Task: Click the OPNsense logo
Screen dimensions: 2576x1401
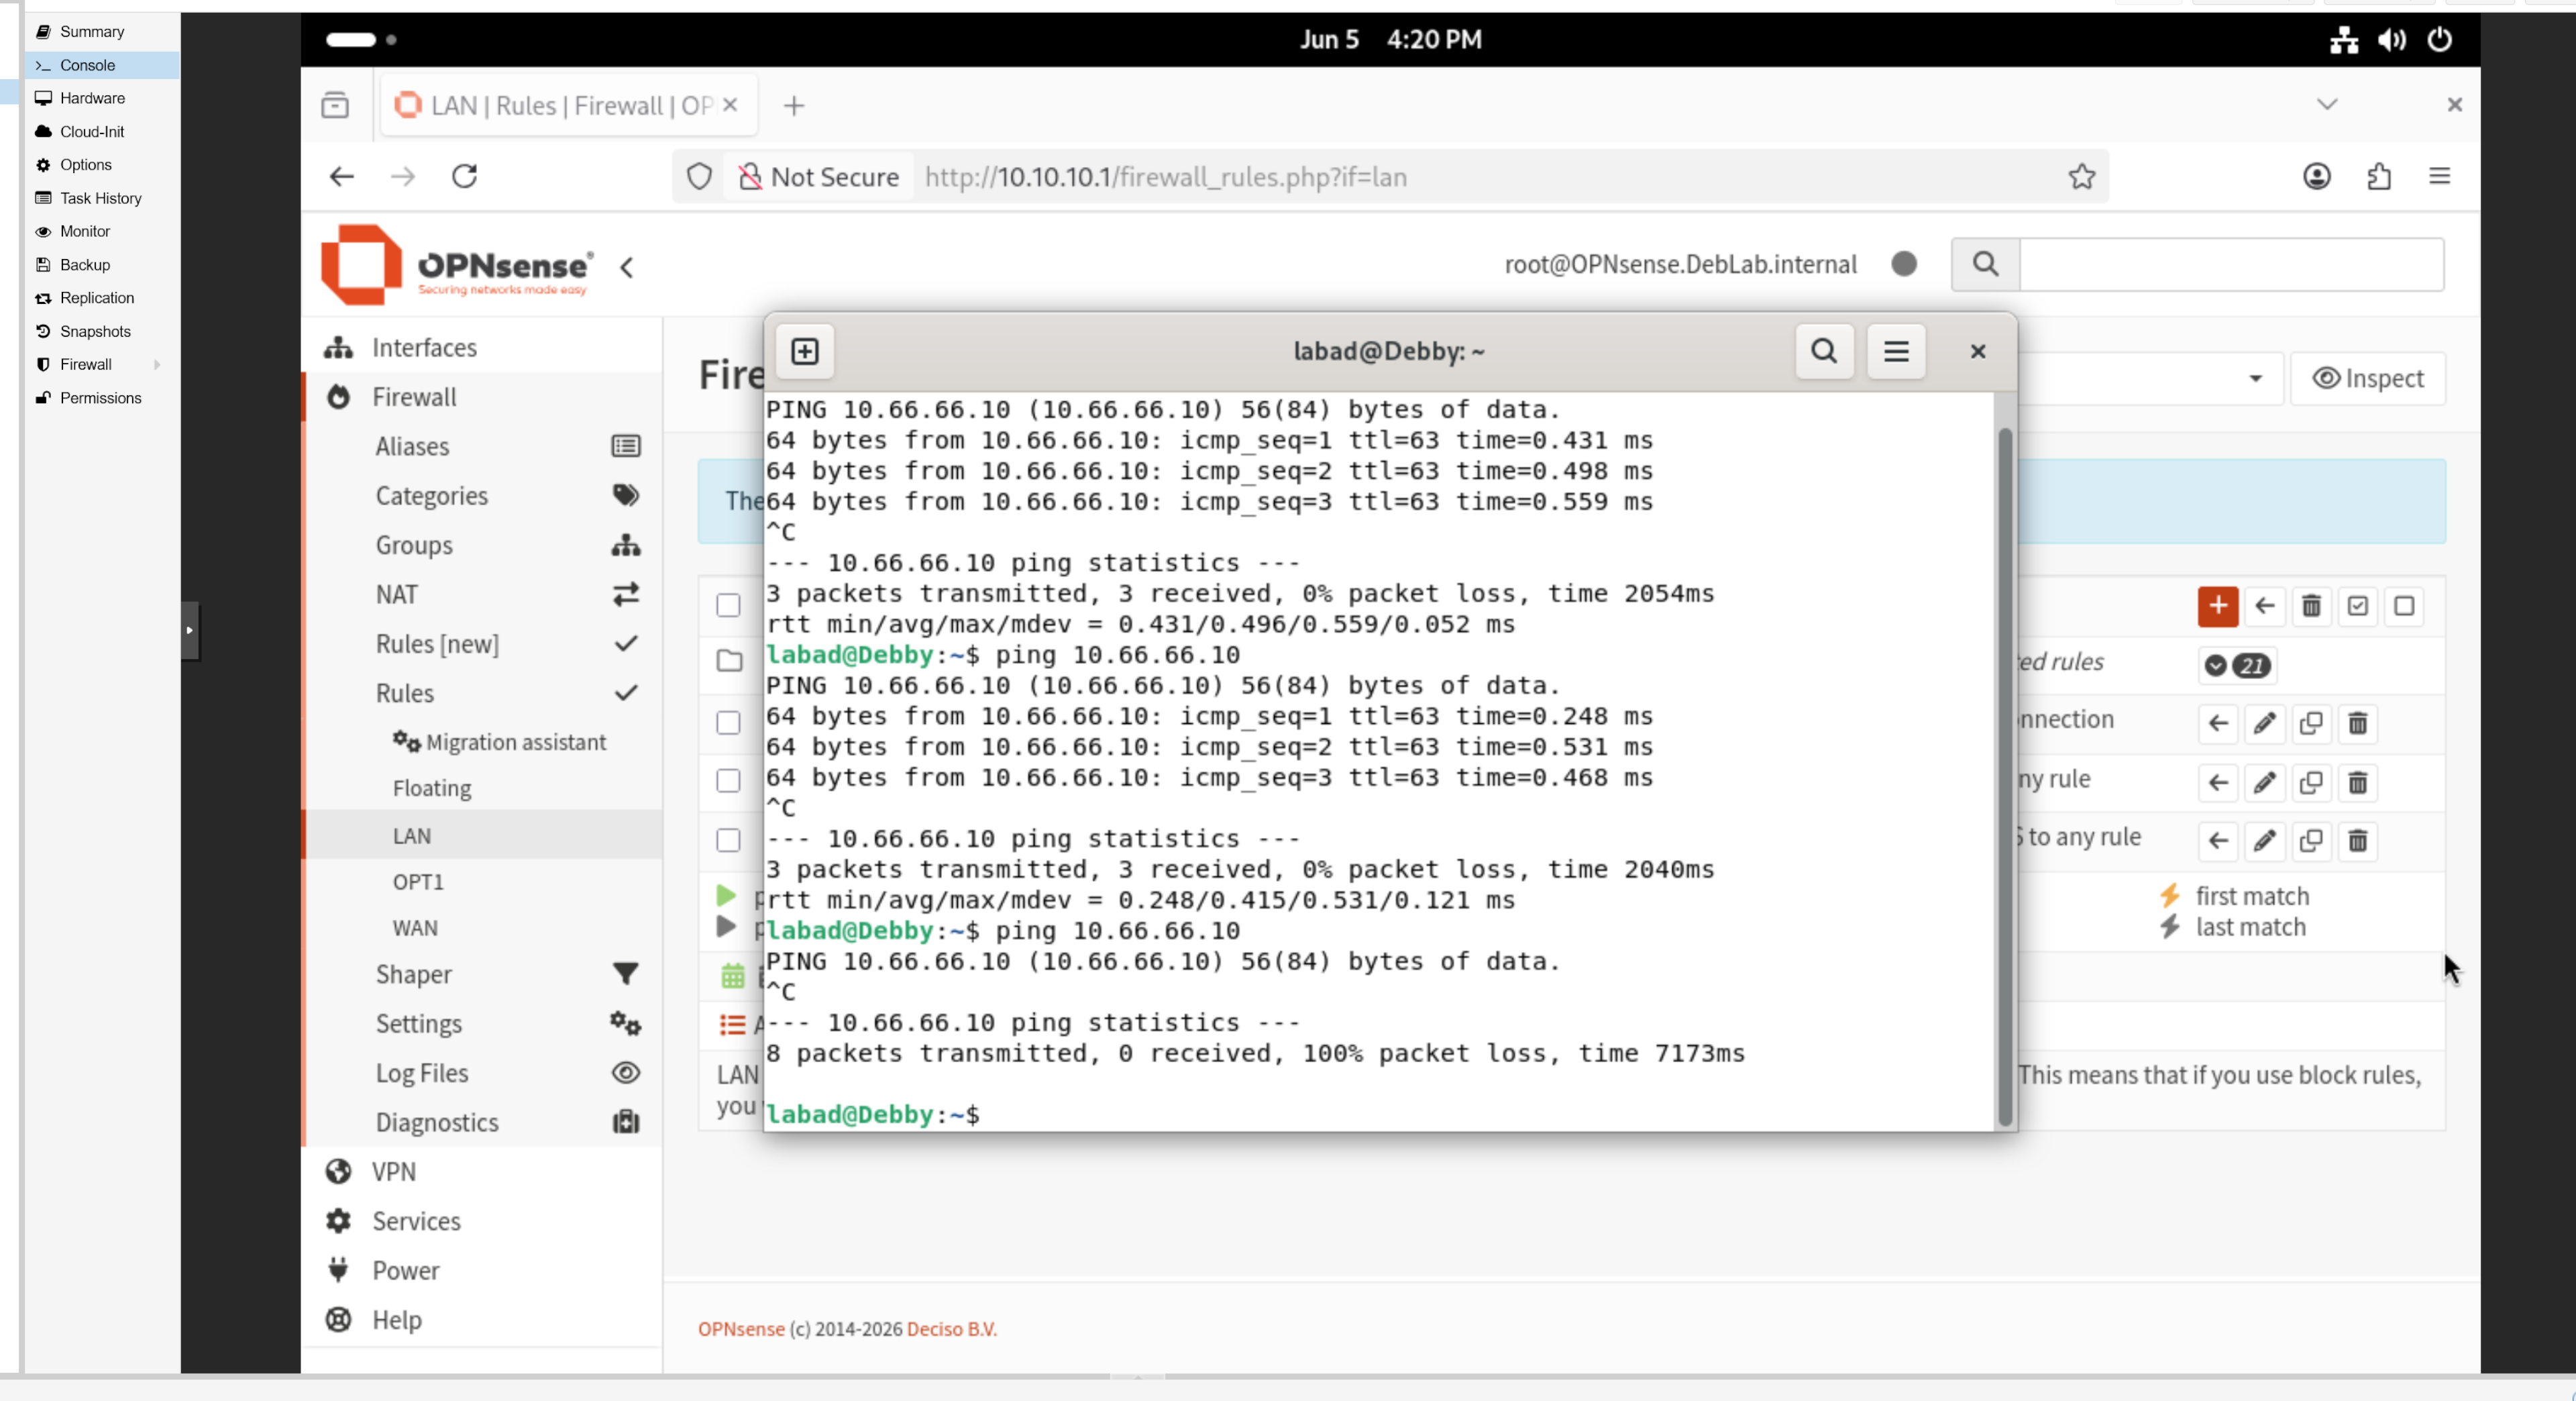Action: click(456, 265)
